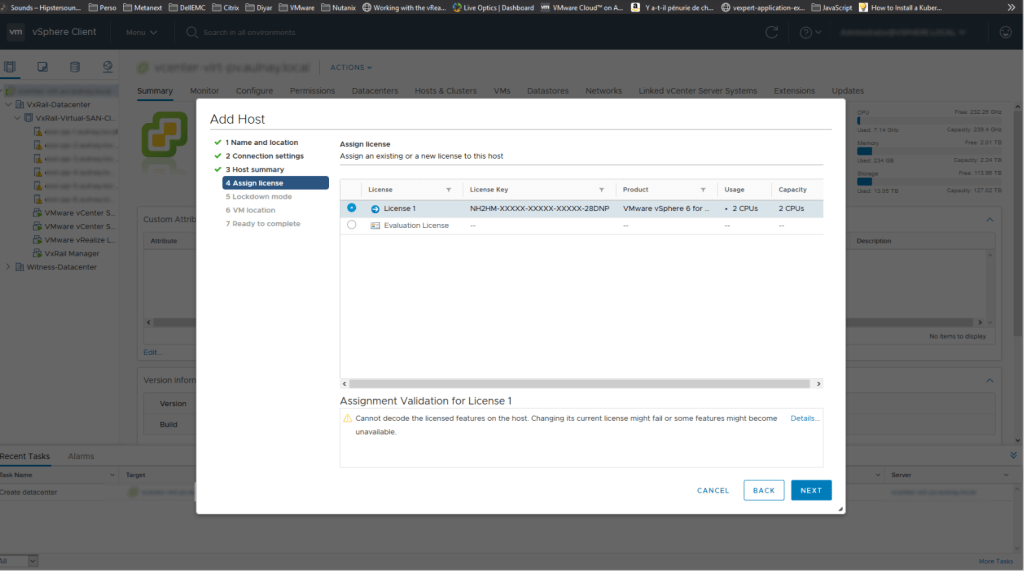Open the Networking inventory icon
The height and width of the screenshot is (571, 1024).
(x=107, y=67)
